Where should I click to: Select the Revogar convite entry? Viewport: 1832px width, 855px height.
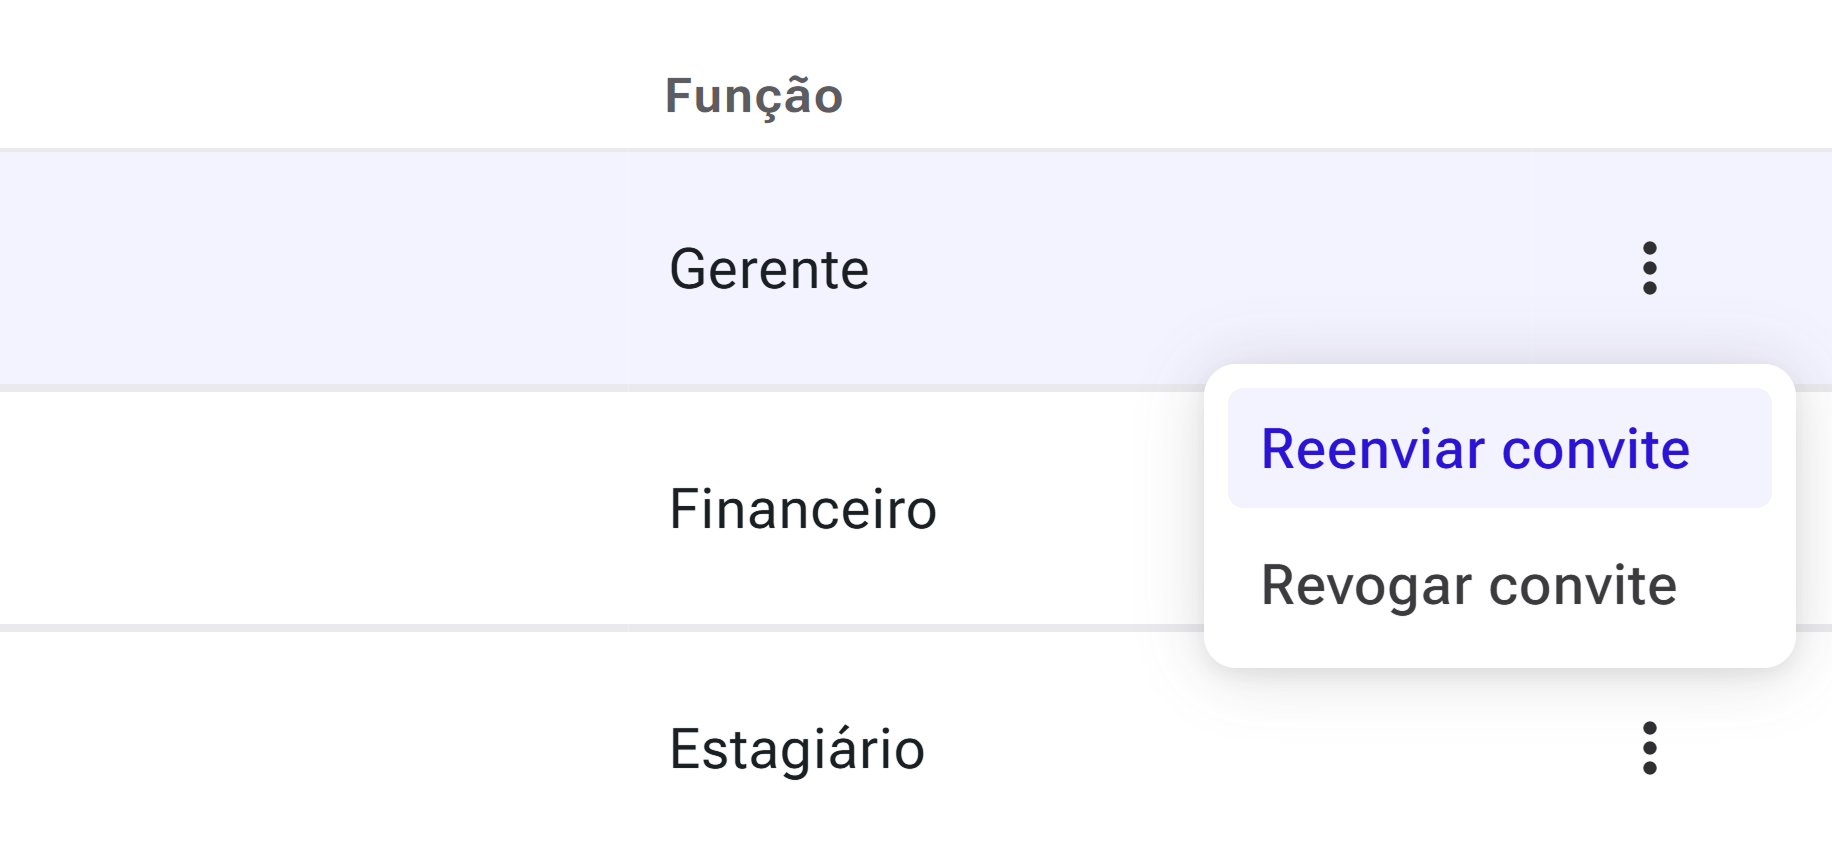pos(1499,585)
